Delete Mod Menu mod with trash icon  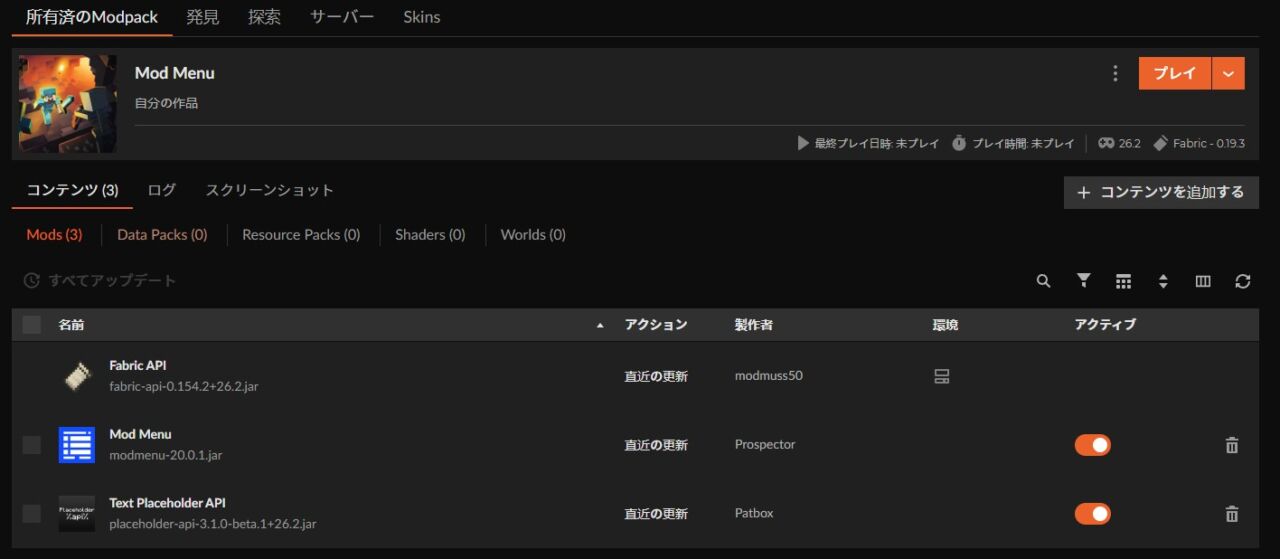1232,445
